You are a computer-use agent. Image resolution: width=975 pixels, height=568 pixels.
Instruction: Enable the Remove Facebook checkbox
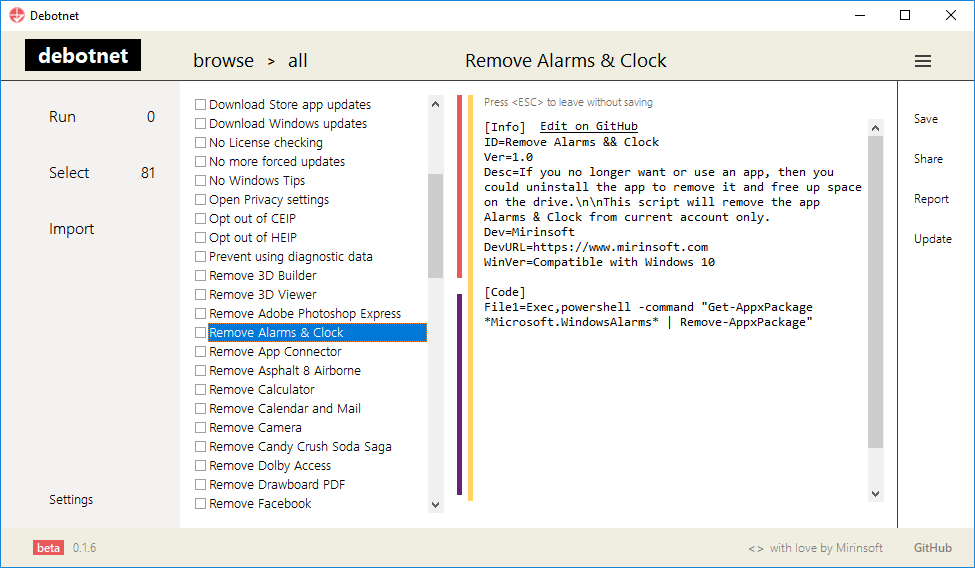(200, 503)
